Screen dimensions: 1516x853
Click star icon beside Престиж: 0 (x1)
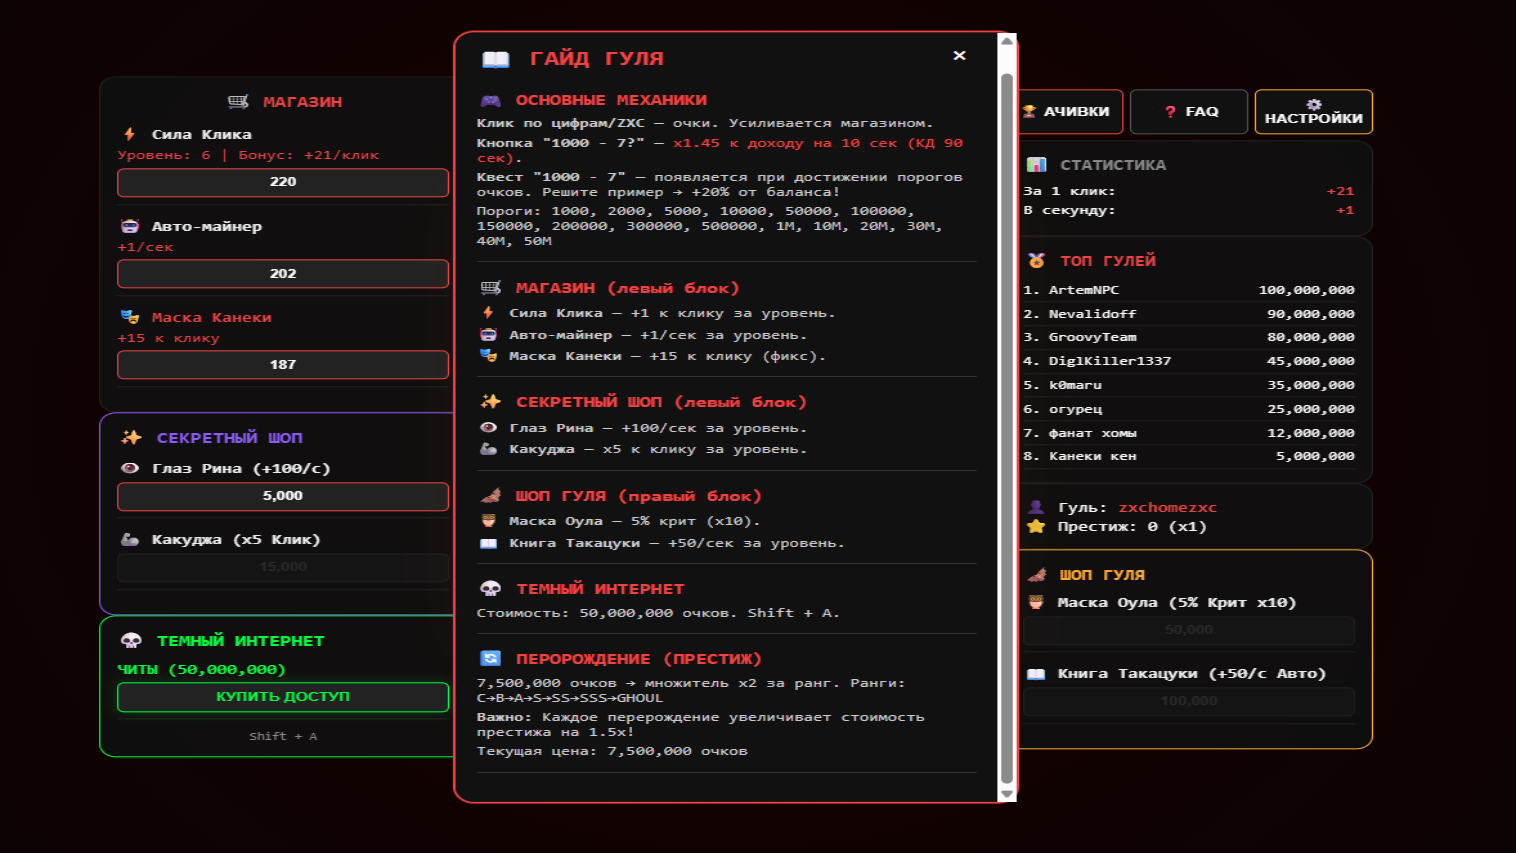coord(1036,526)
